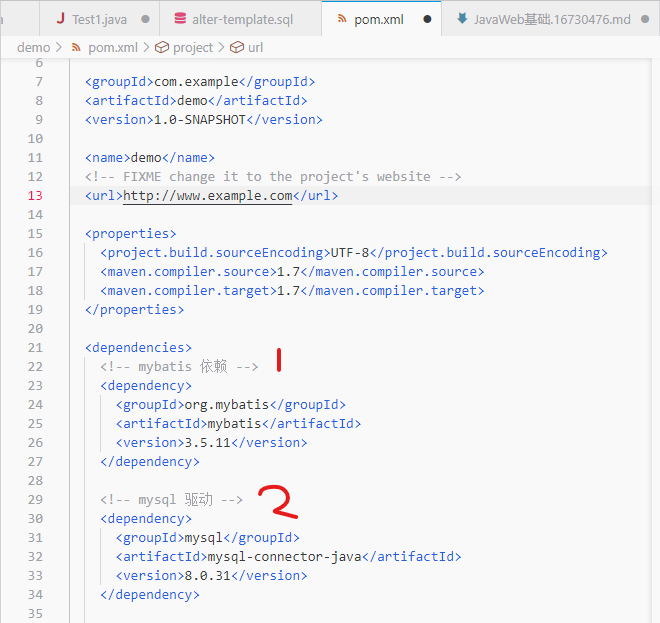Screen dimensions: 660x623
Task: Click mysql-connector-java artifactId value
Action: point(285,557)
